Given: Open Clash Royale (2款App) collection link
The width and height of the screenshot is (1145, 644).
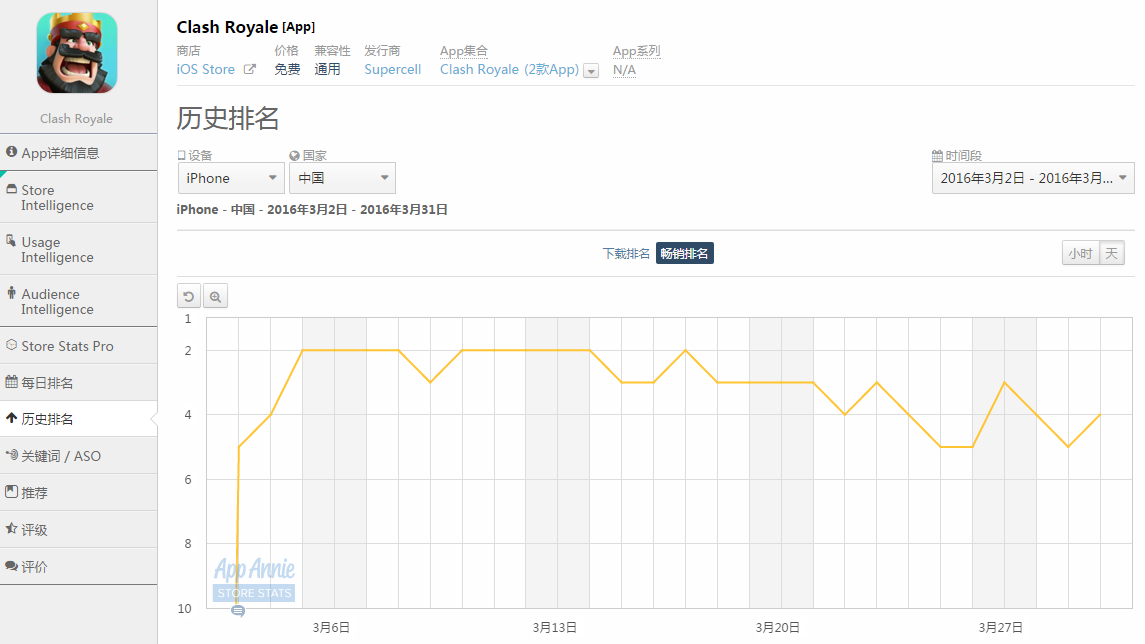Looking at the screenshot, I should coord(509,69).
